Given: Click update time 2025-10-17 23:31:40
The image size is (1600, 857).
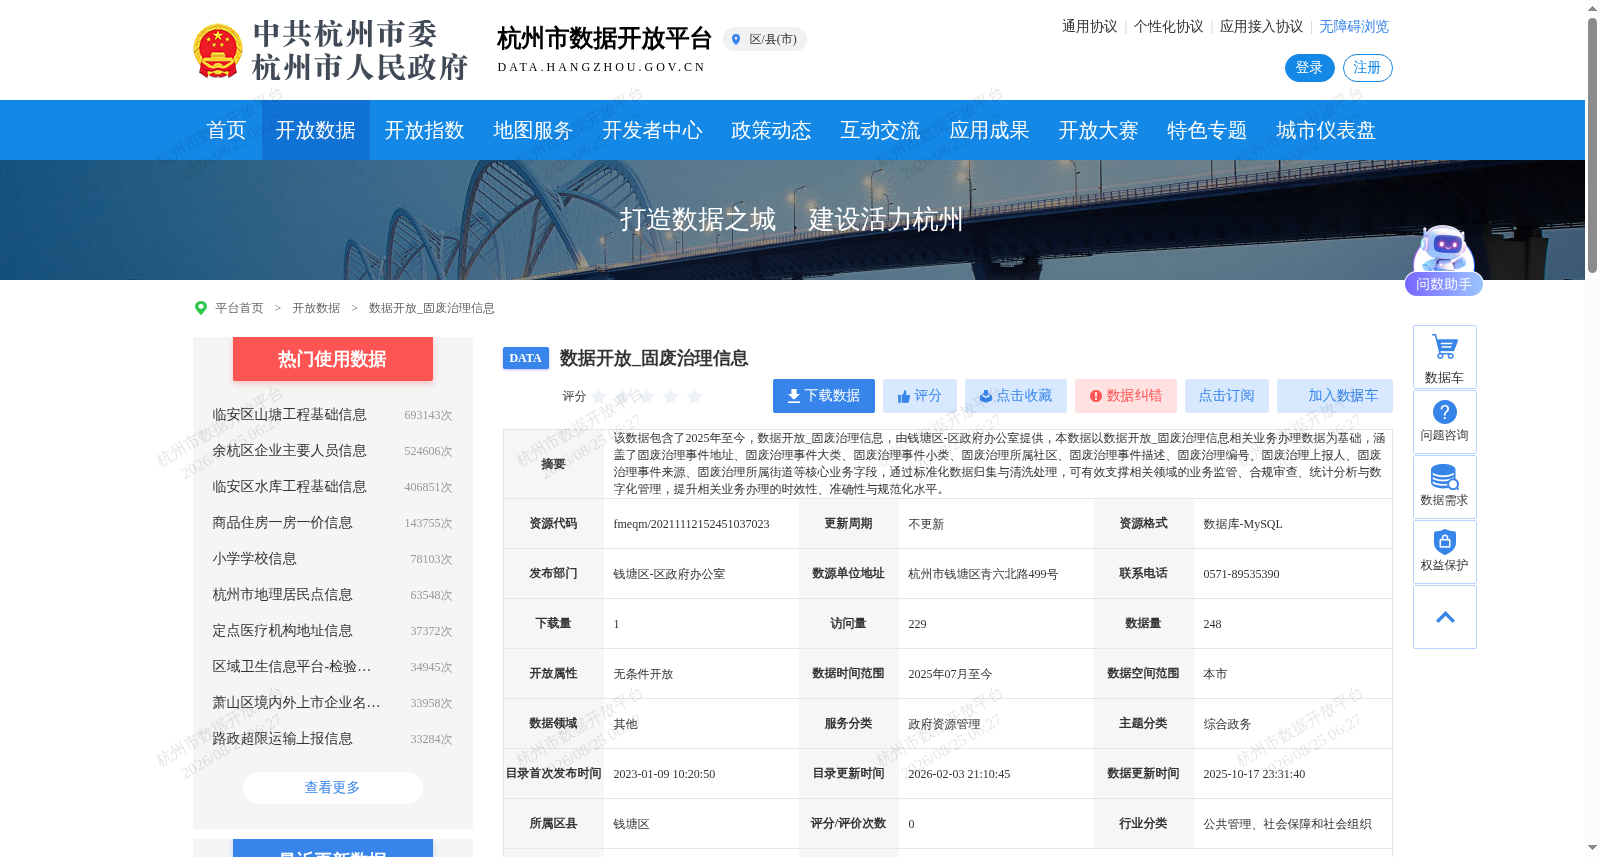Looking at the screenshot, I should click(x=1254, y=774).
